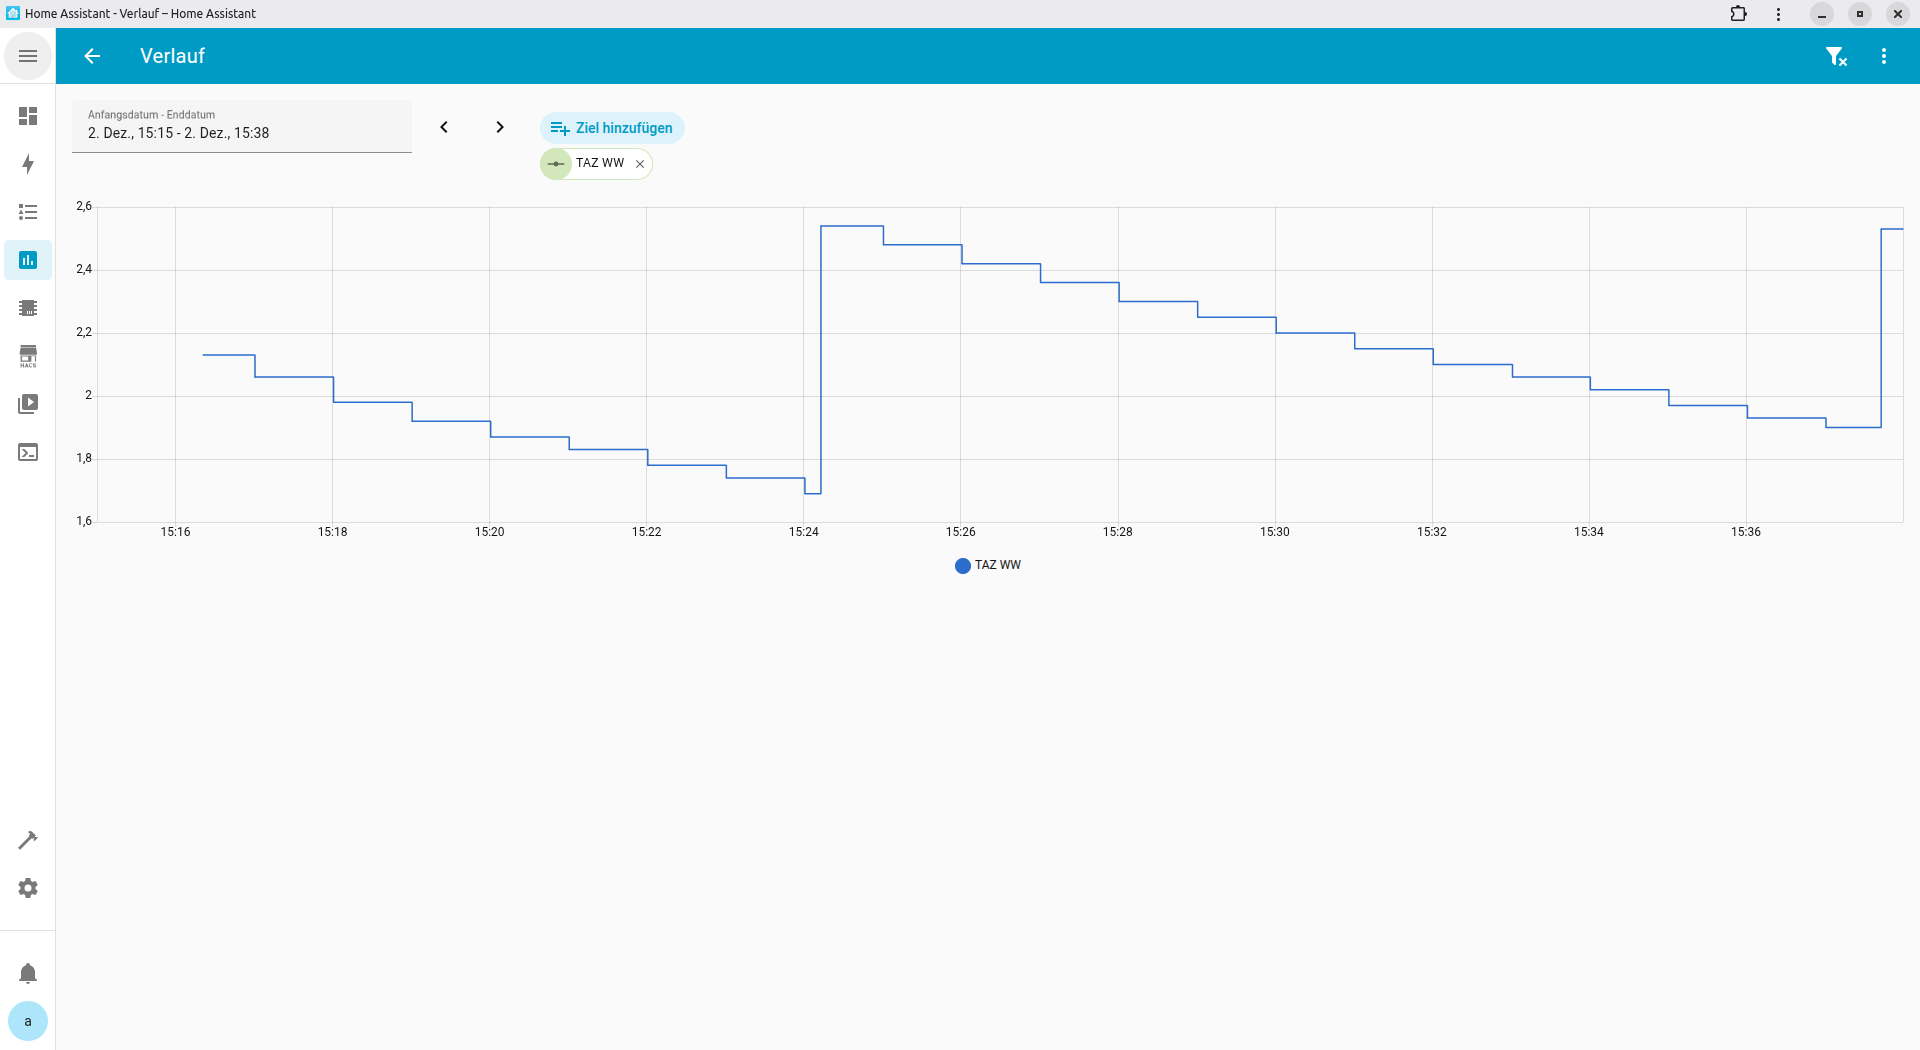Open the Anfangsdatum - Enddatum date field

[x=242, y=126]
